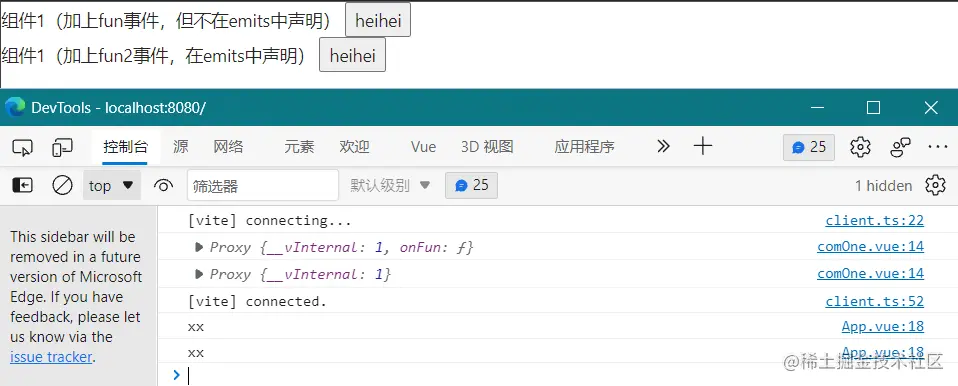
Task: Click the 1 hidden messages label
Action: (883, 185)
